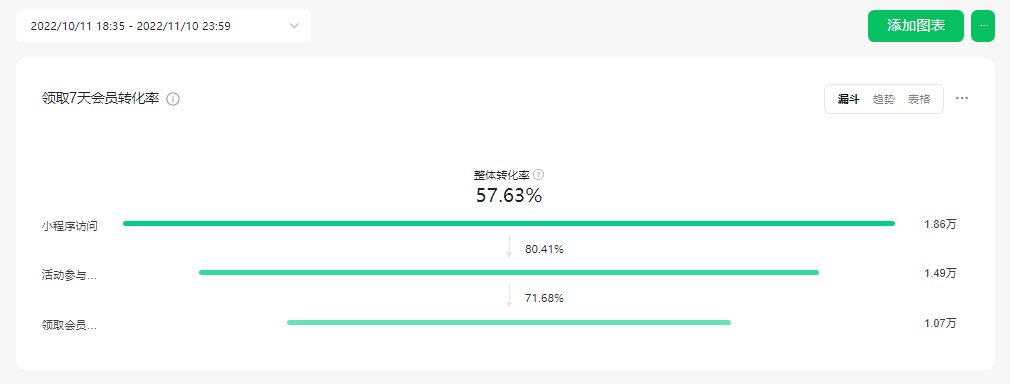The image size is (1010, 384).
Task: Click arrow showing 80.41% conversion step
Action: tap(509, 247)
